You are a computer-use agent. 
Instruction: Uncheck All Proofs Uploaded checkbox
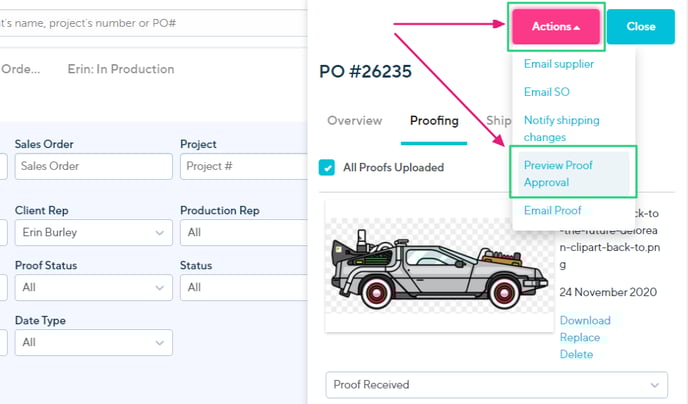327,167
